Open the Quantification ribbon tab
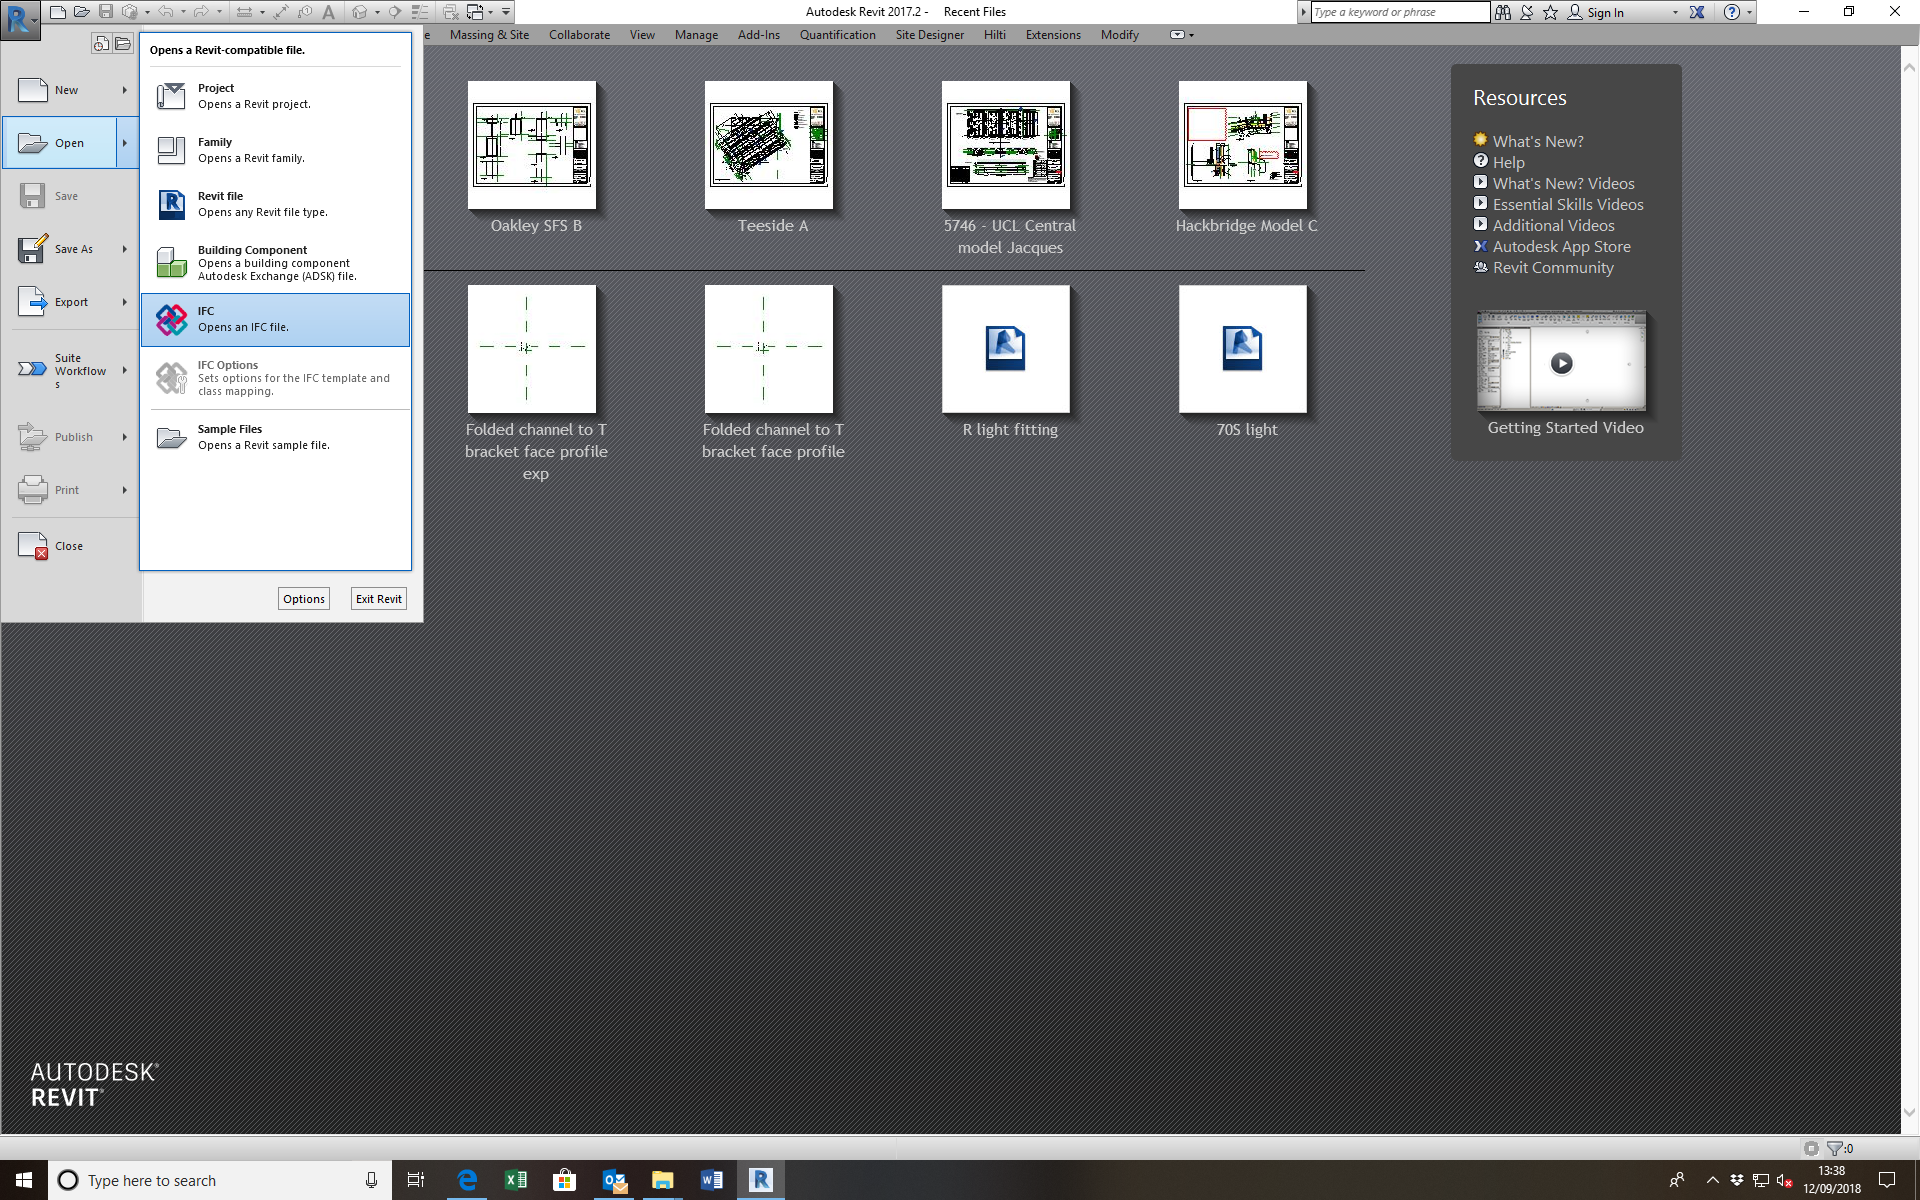This screenshot has width=1920, height=1200. click(837, 35)
